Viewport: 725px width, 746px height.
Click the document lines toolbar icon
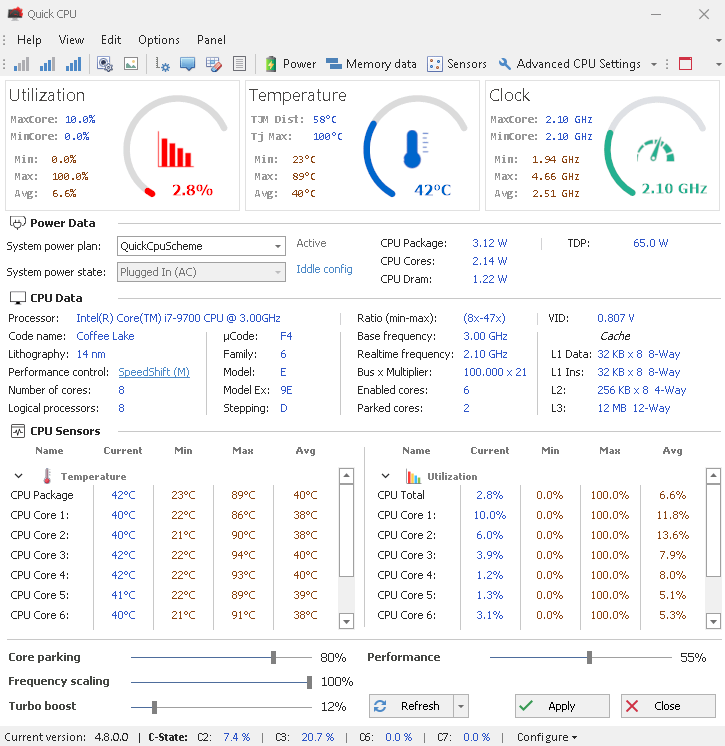[239, 64]
